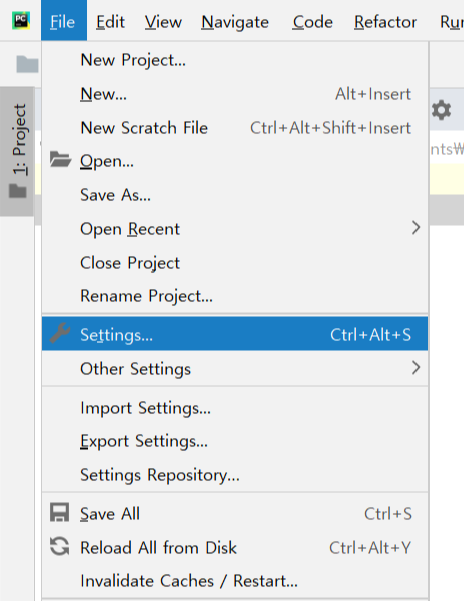Open the Refactor menu
464x601 pixels.
click(x=385, y=22)
